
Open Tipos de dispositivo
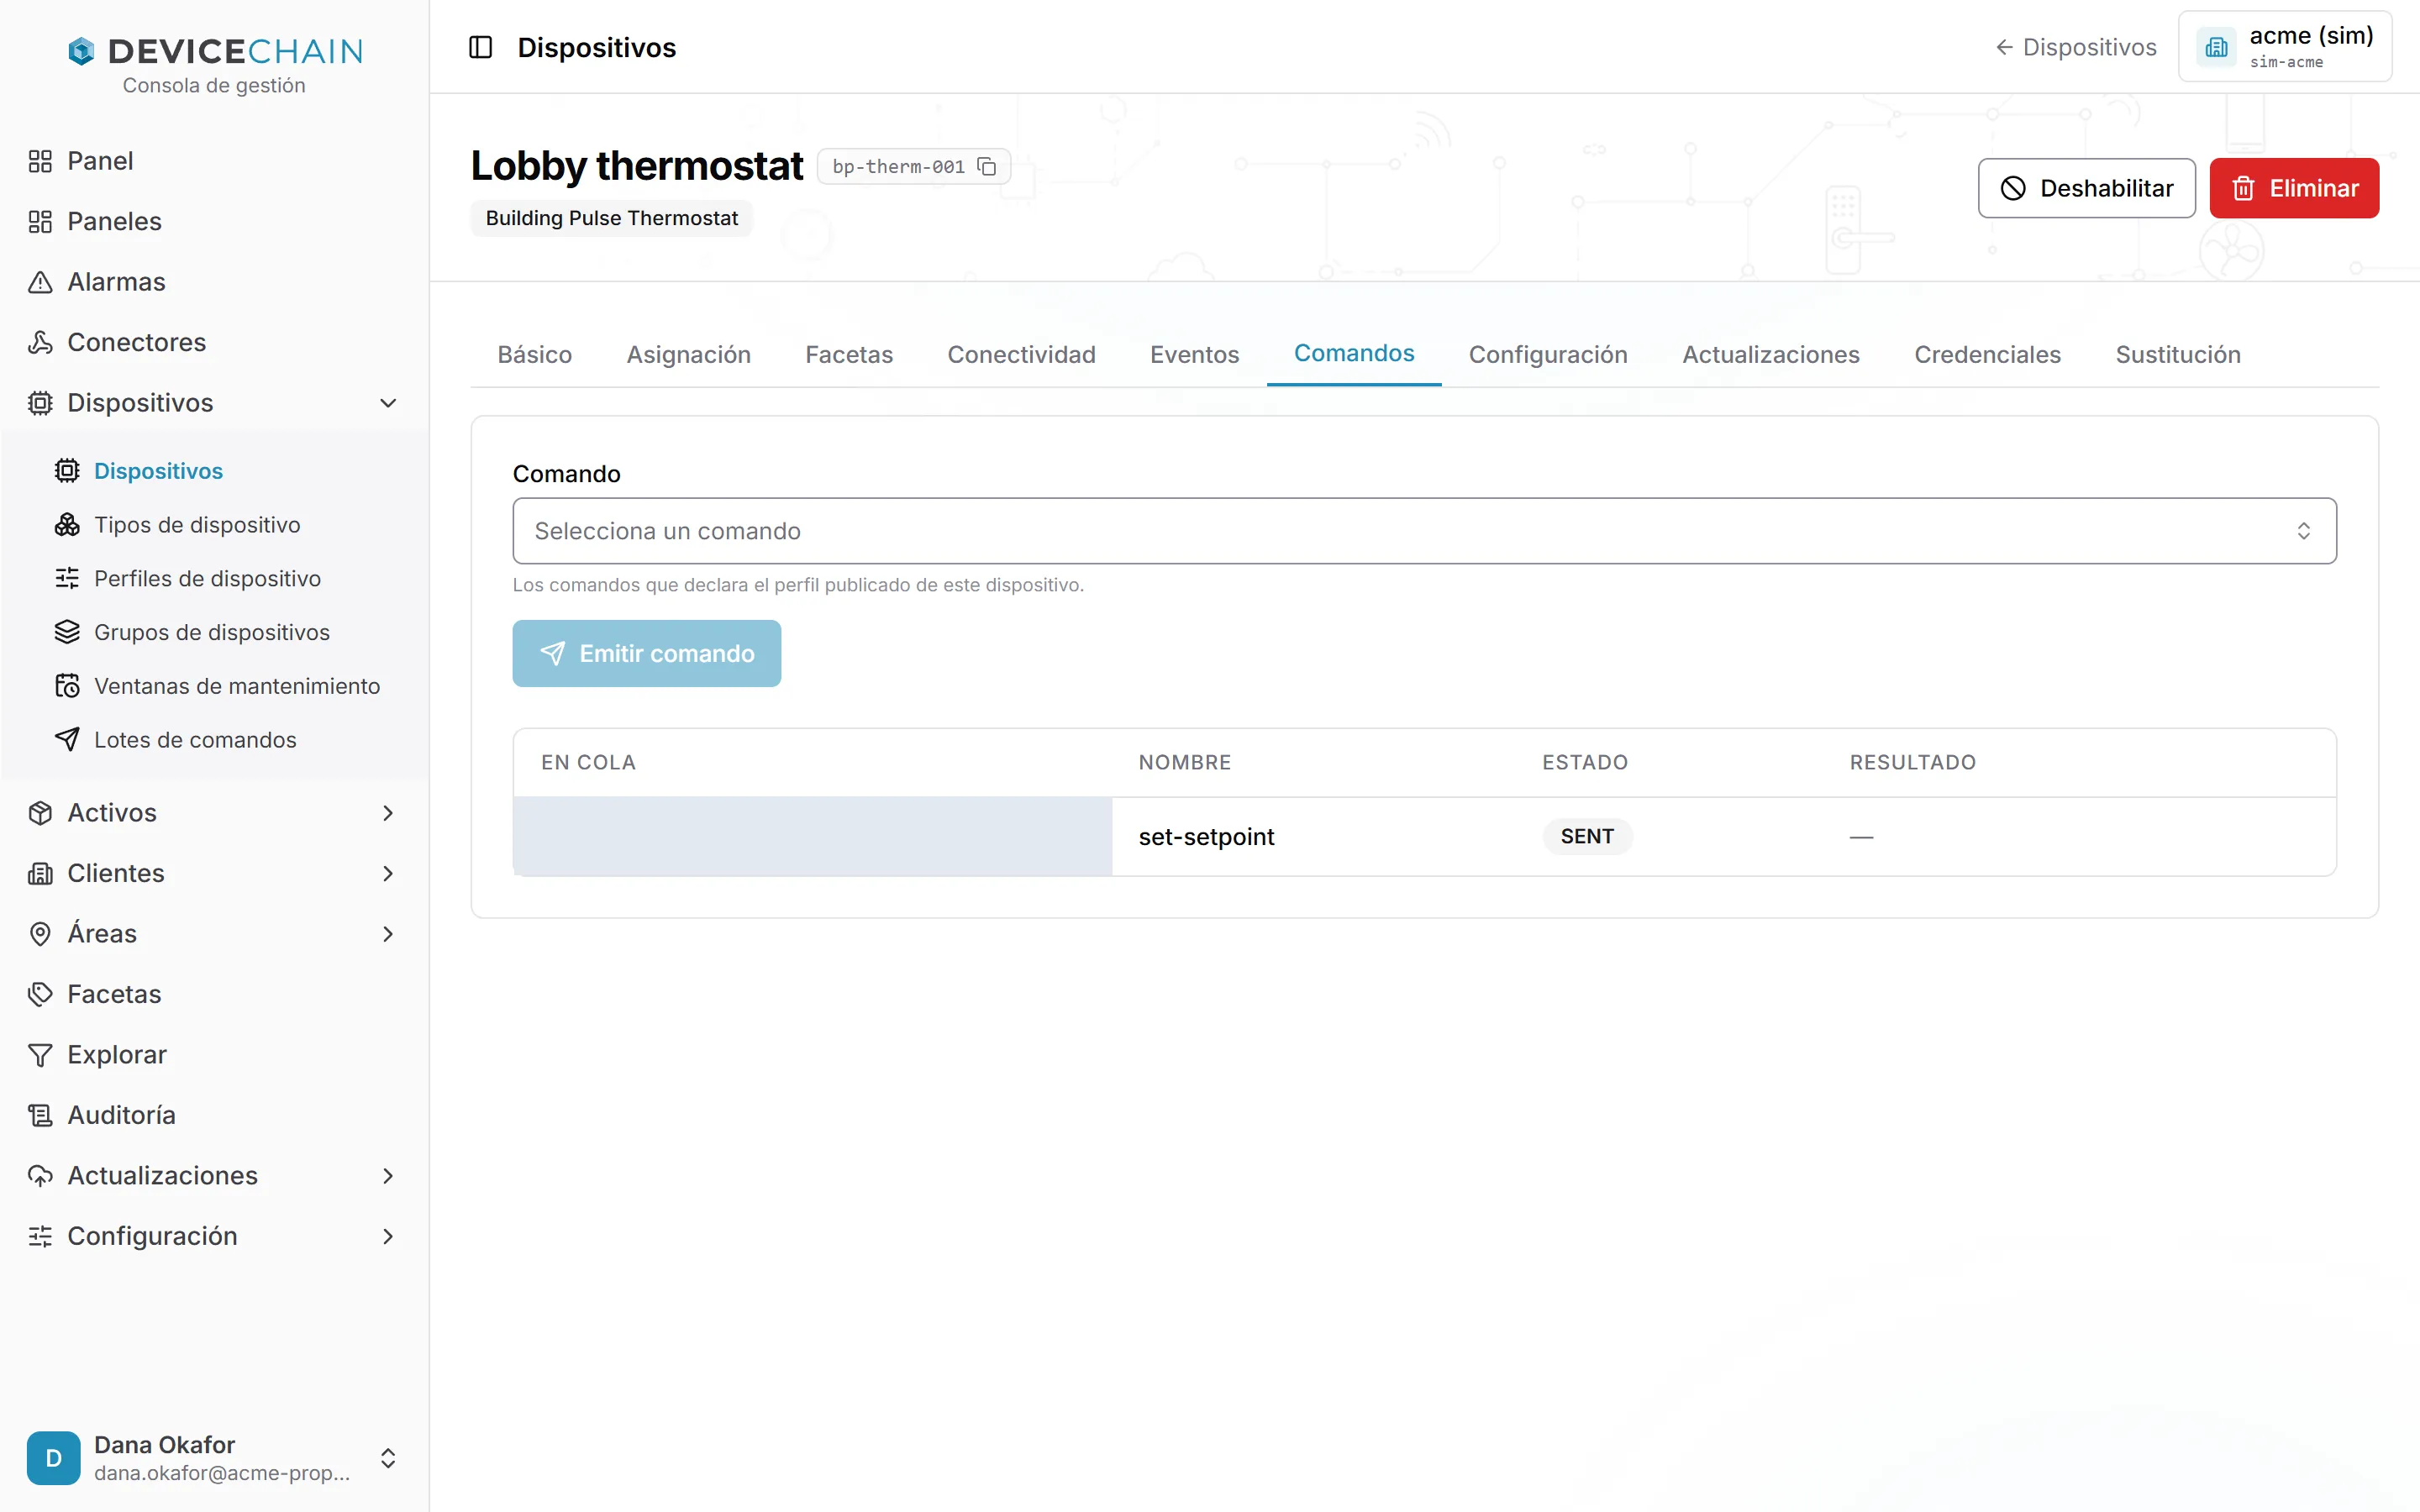pyautogui.click(x=228, y=525)
